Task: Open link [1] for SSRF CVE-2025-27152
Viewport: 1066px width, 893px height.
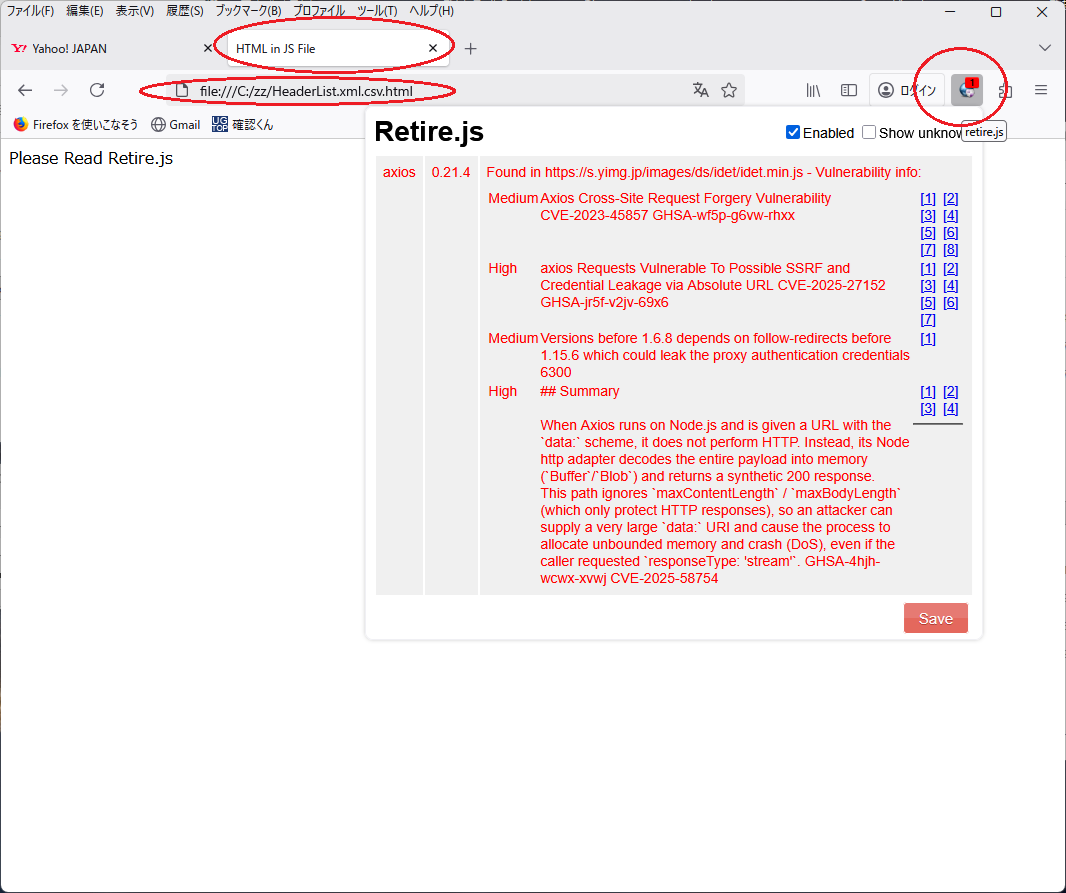Action: (928, 268)
